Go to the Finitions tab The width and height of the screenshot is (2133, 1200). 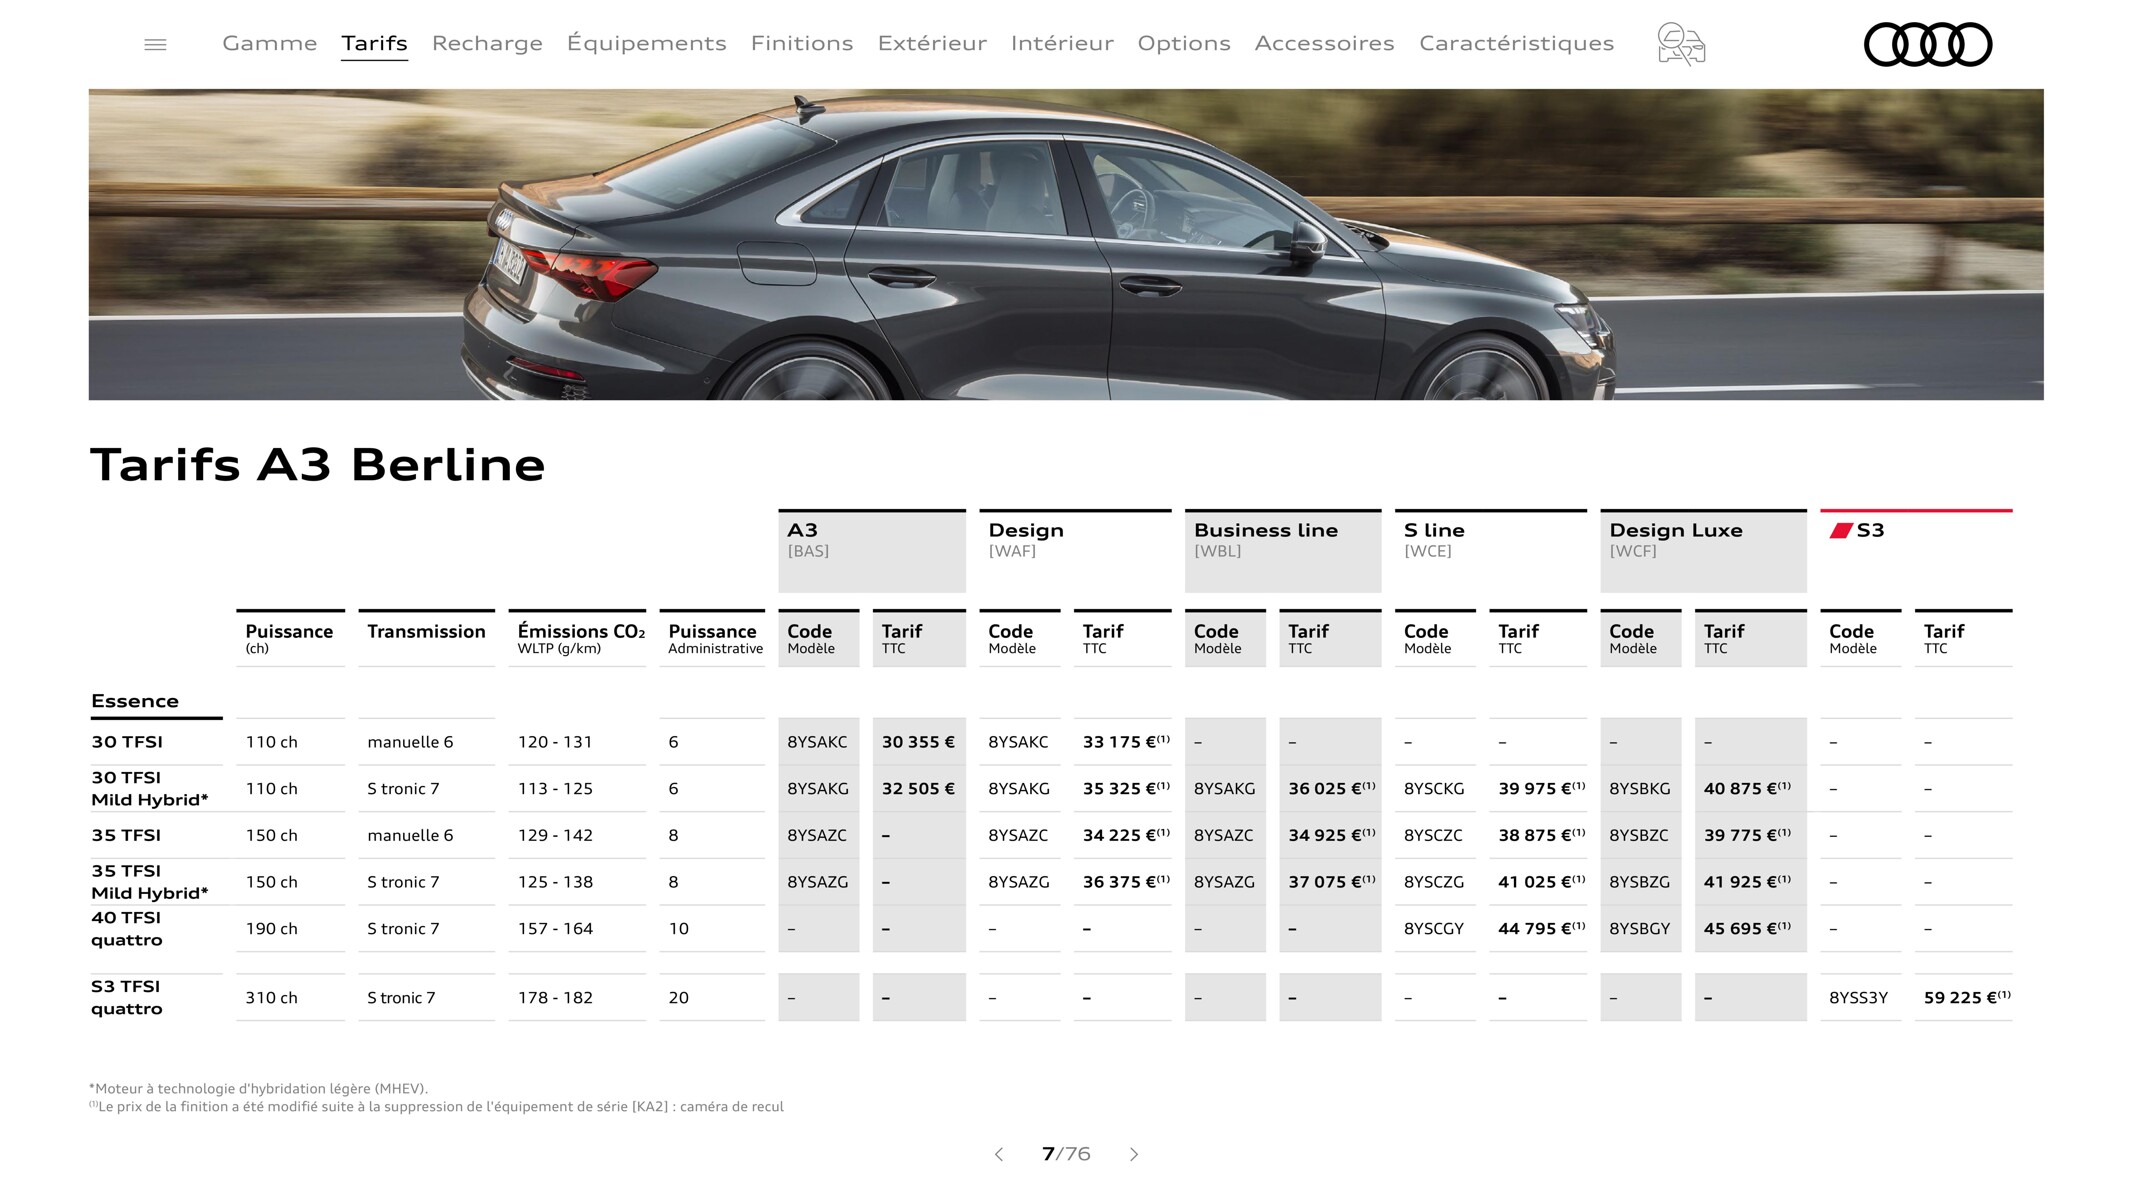click(x=802, y=43)
